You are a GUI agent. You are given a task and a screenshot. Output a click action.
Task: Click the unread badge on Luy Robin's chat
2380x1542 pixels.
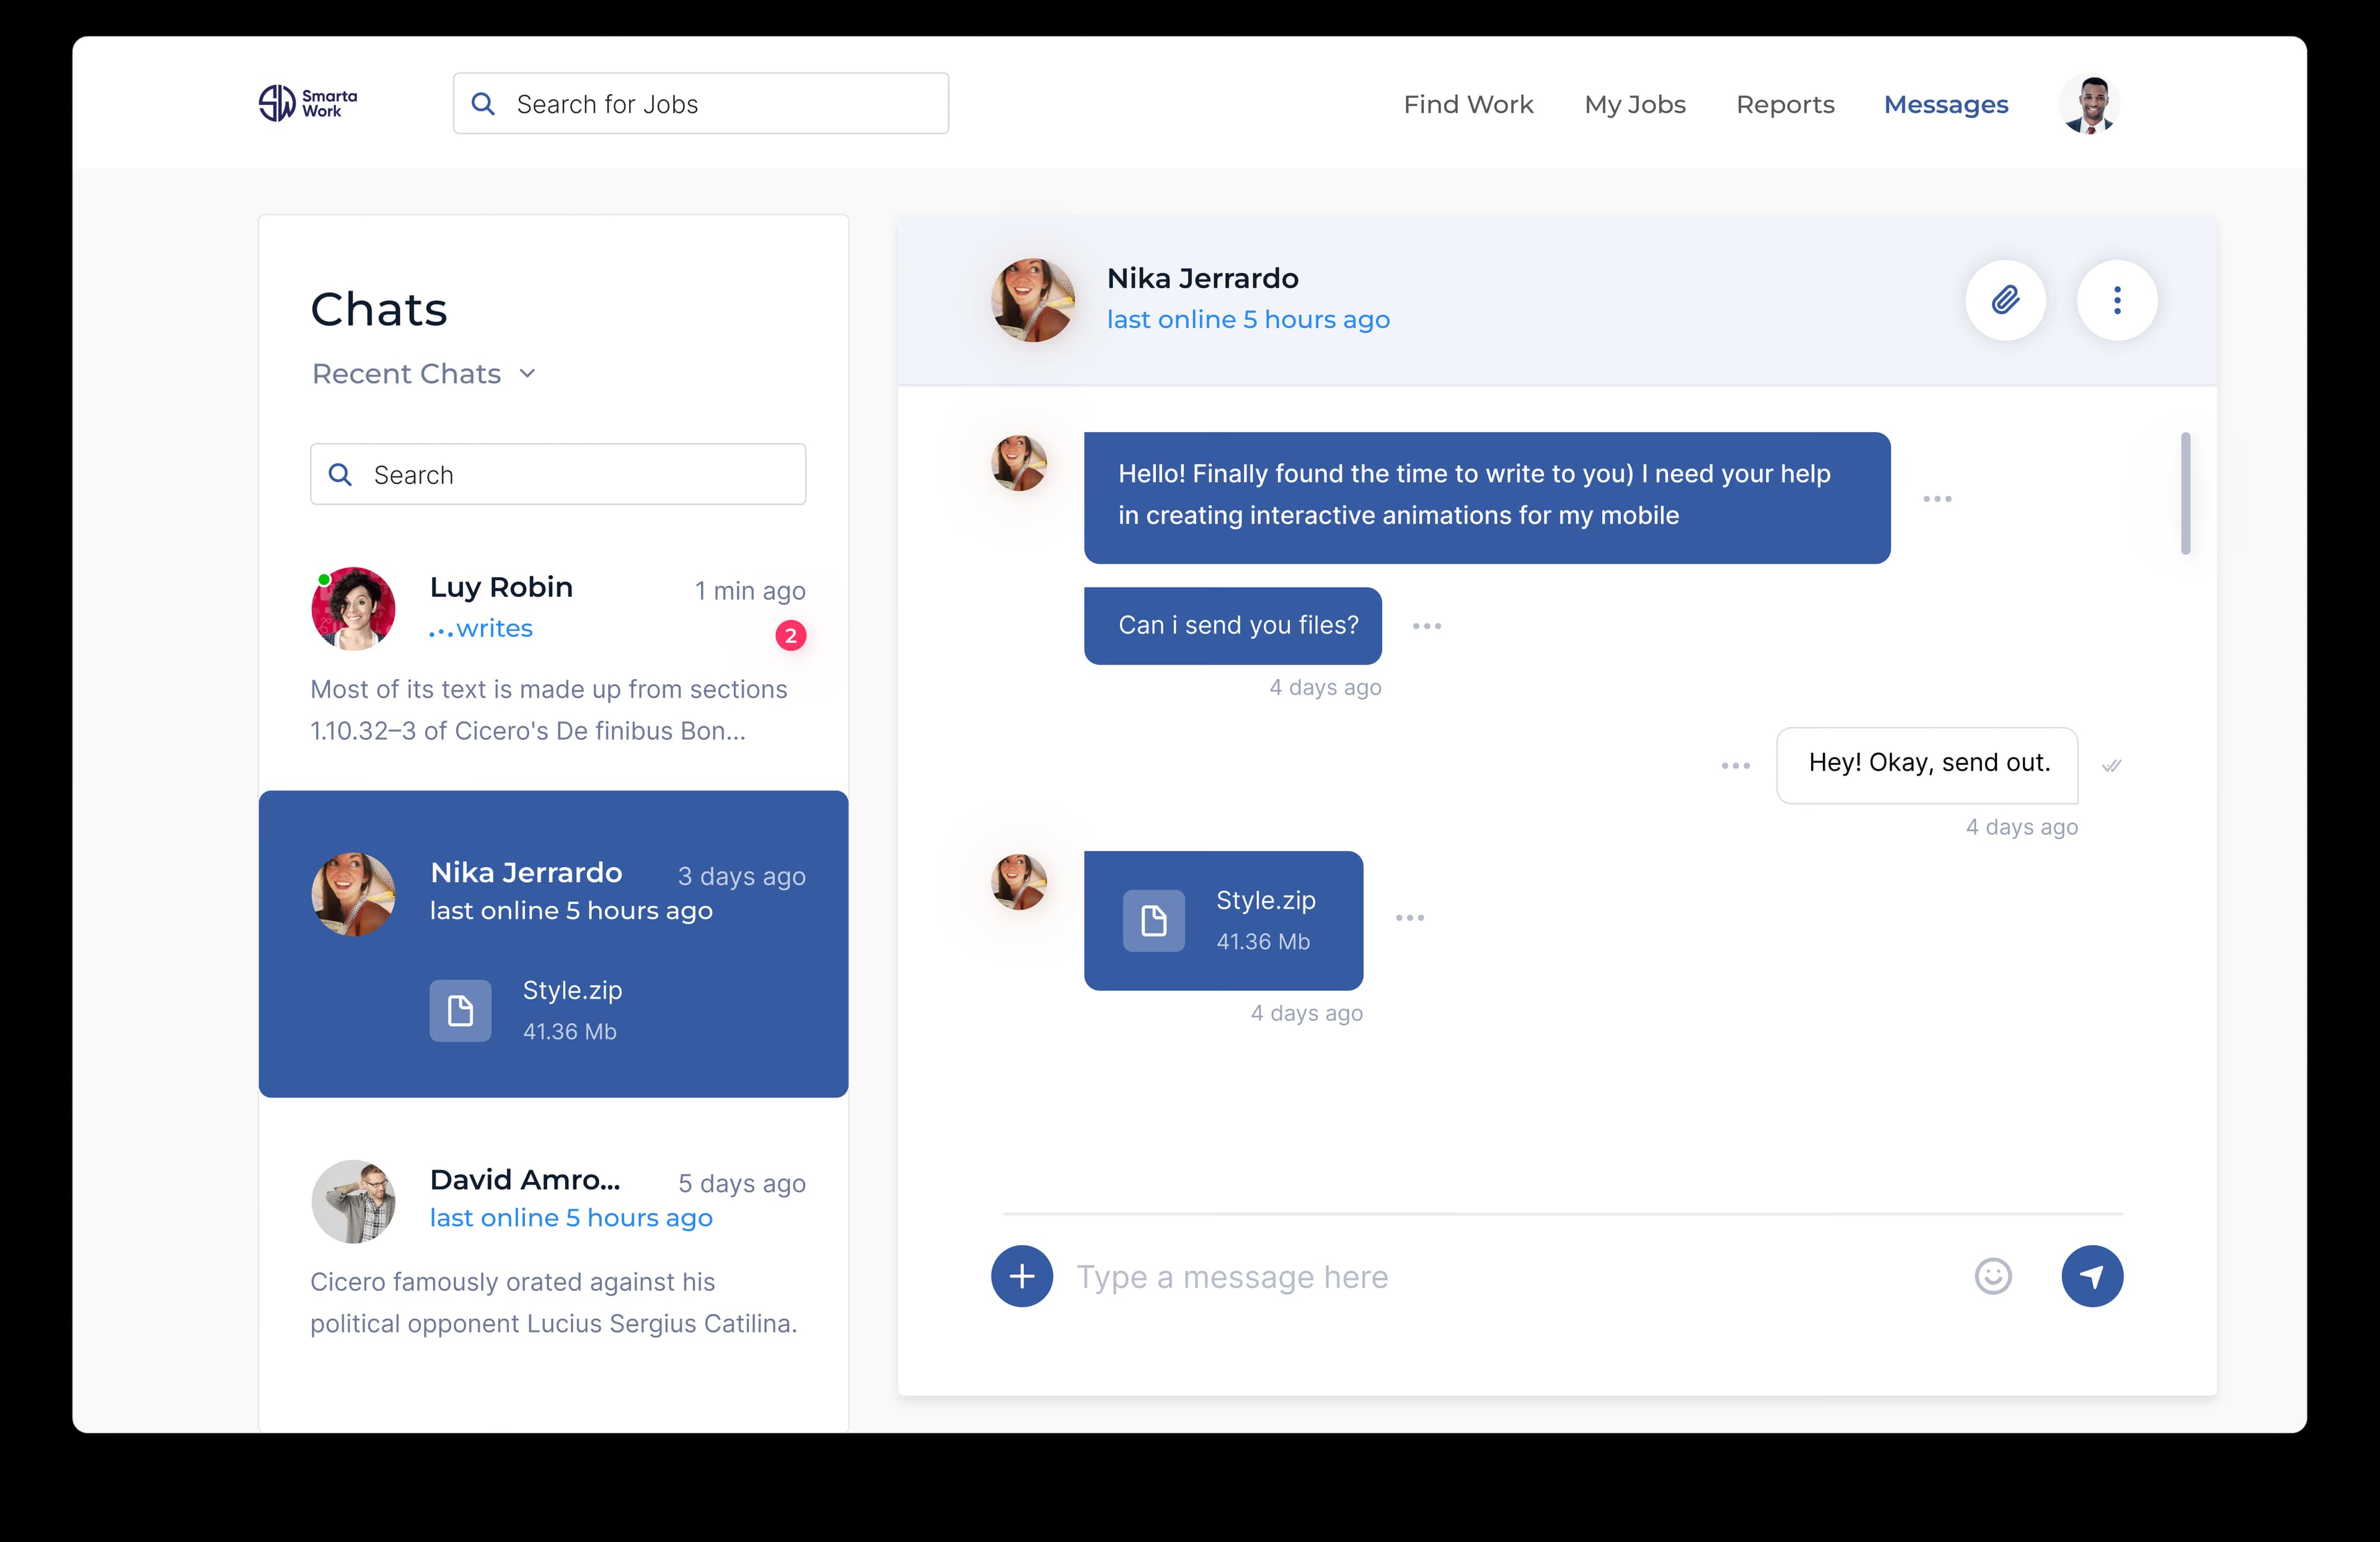tap(790, 635)
